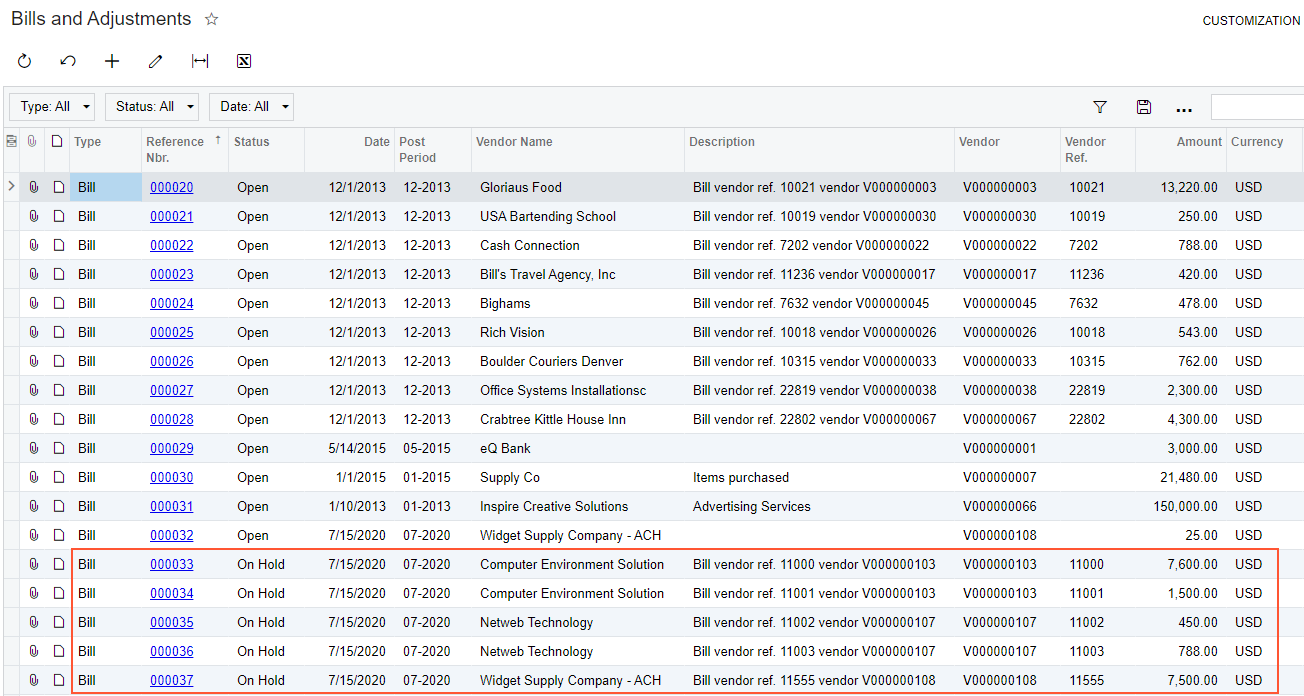Click the Refresh toolbar icon

[25, 61]
